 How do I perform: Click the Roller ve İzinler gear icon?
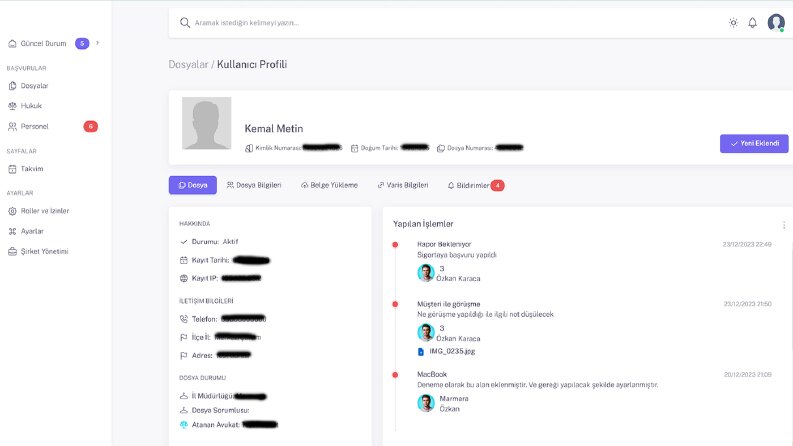(x=12, y=211)
